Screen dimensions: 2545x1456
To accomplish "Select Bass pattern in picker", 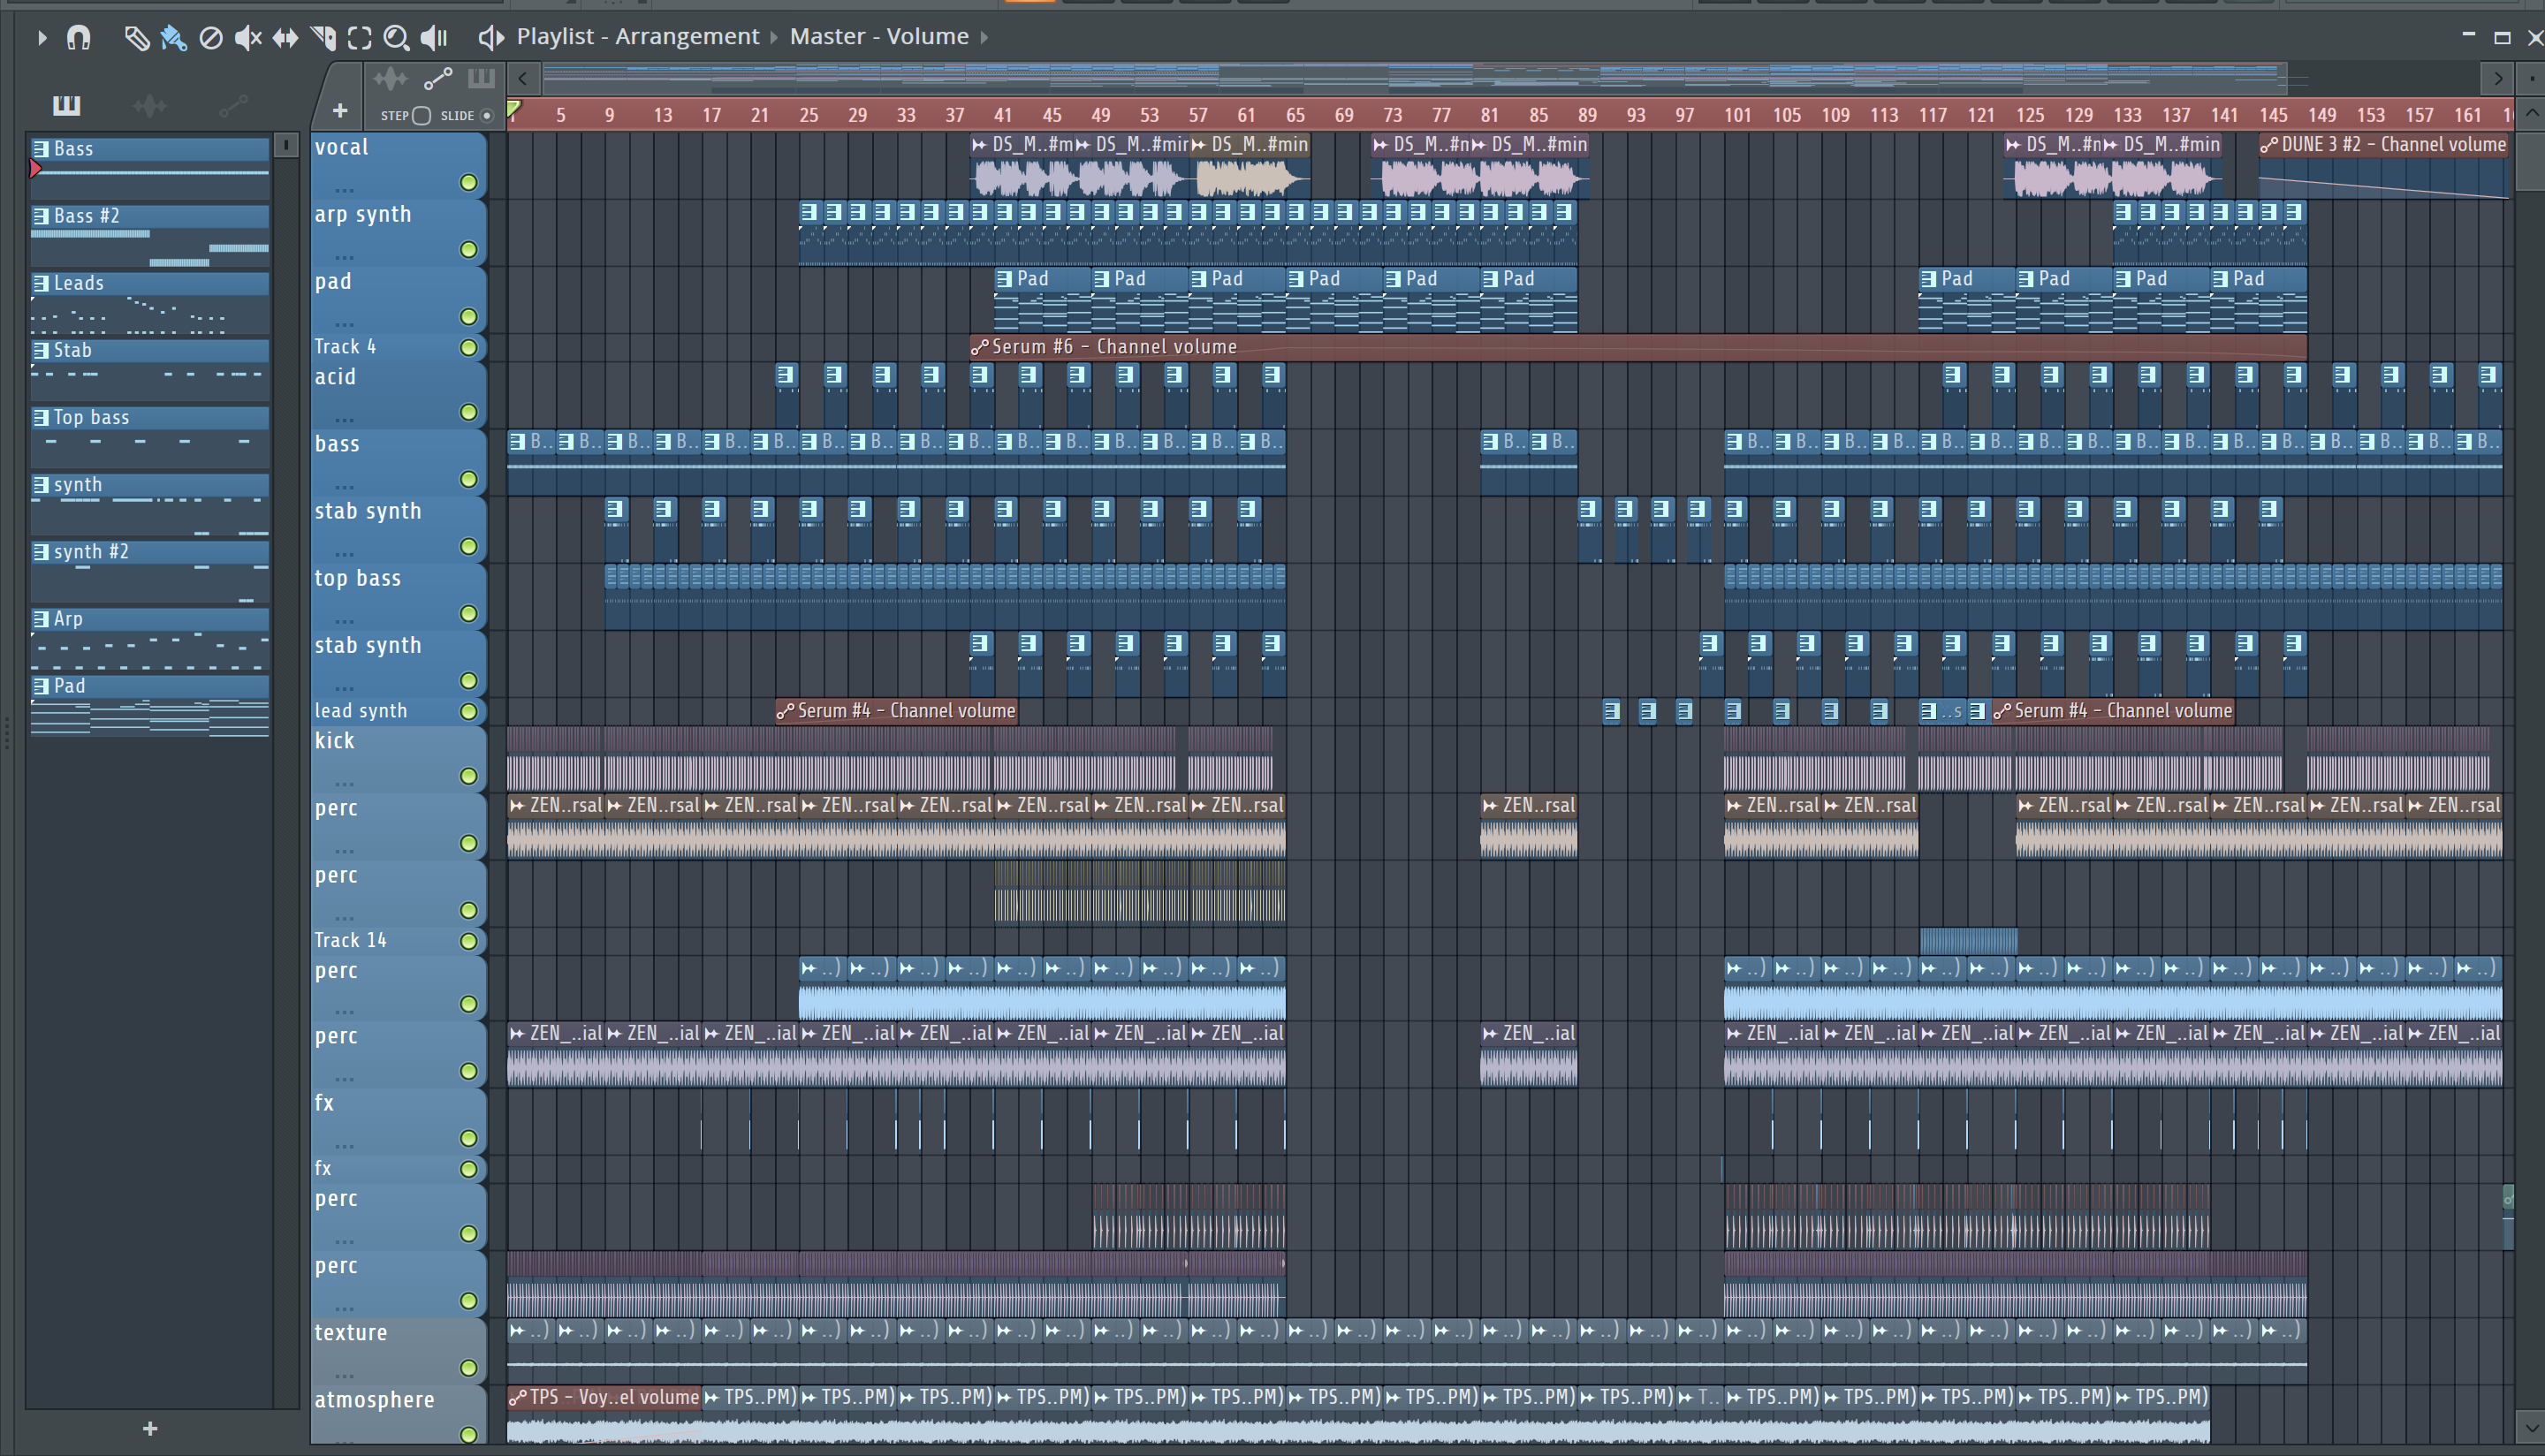I will coord(149,167).
